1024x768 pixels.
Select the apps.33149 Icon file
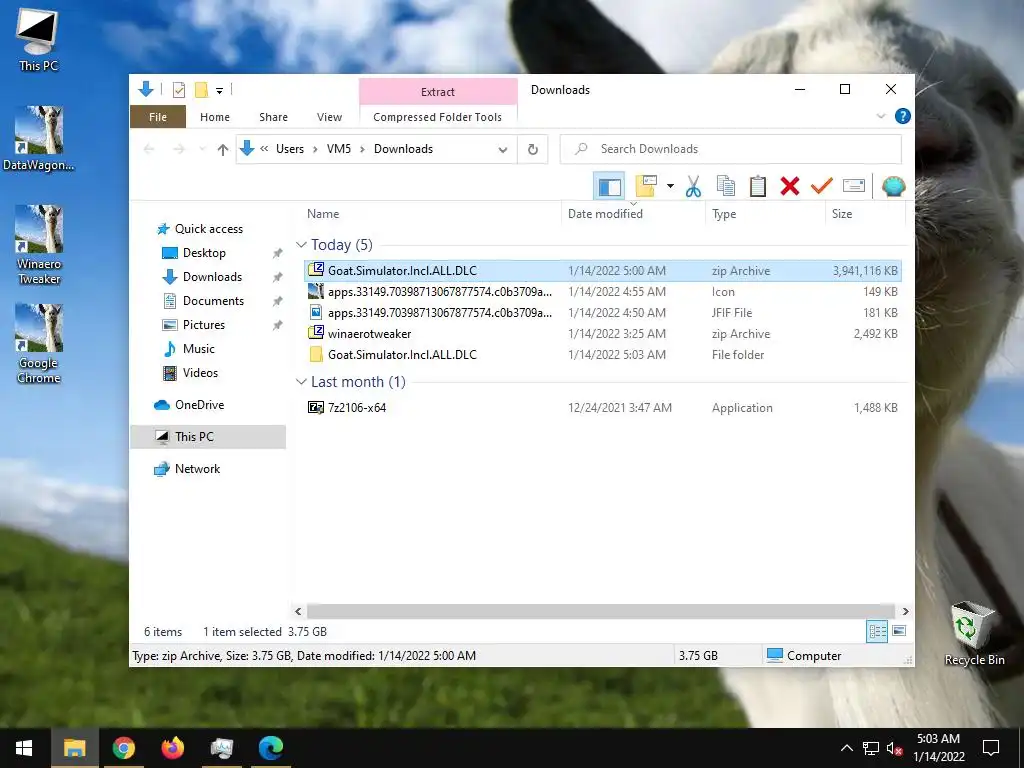coord(603,291)
